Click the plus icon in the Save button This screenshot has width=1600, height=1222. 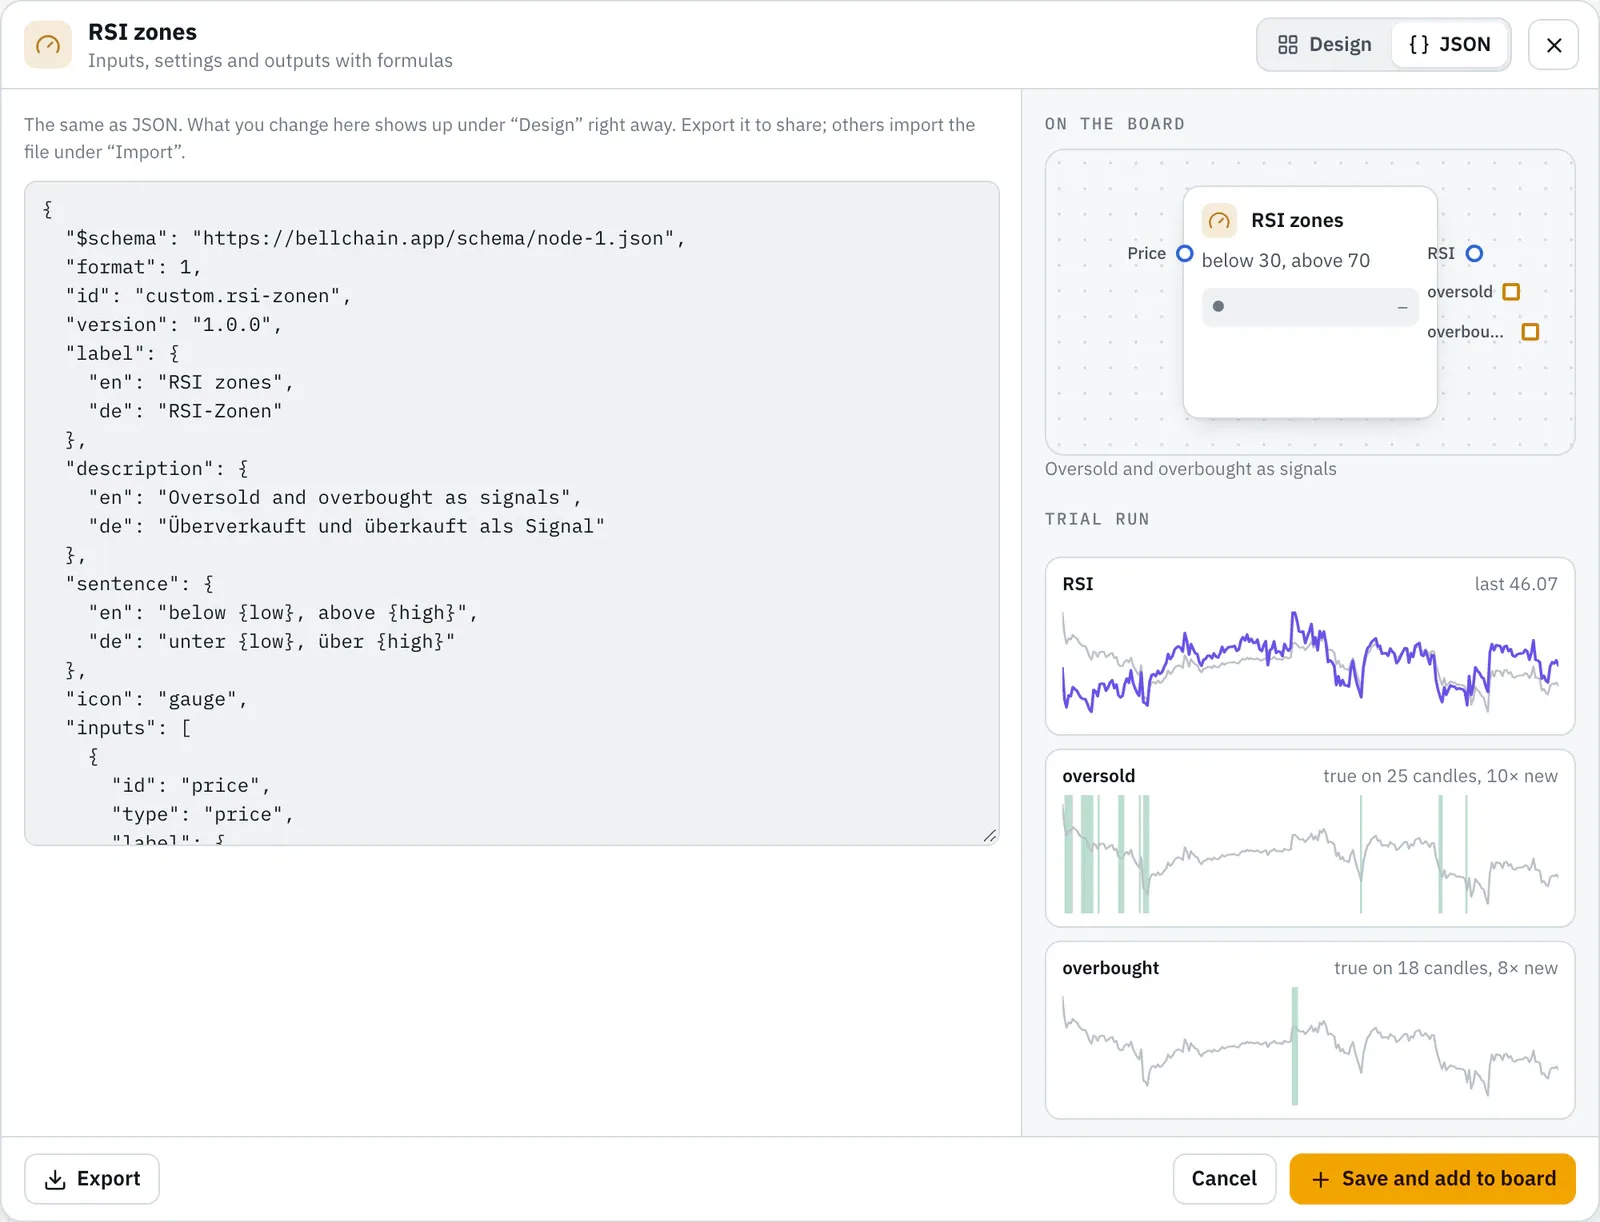pos(1320,1180)
